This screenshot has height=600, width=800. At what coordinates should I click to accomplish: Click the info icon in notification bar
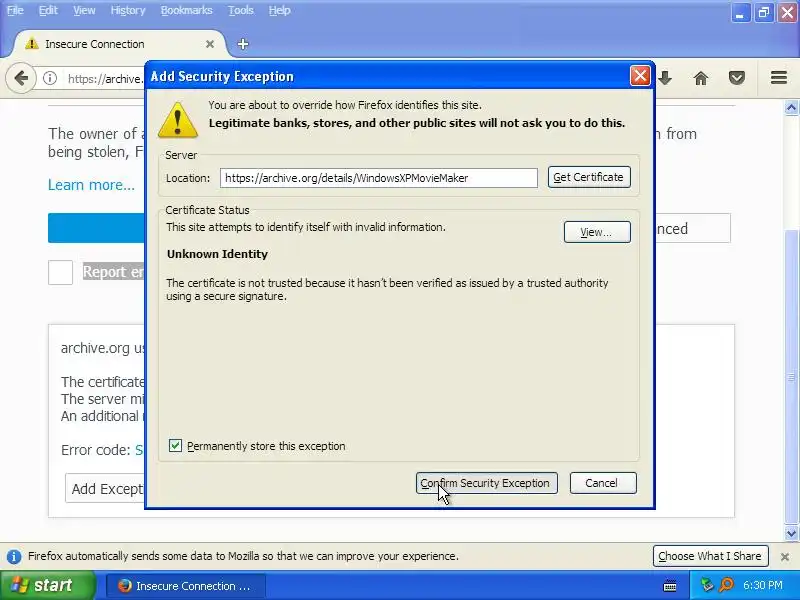coord(14,557)
